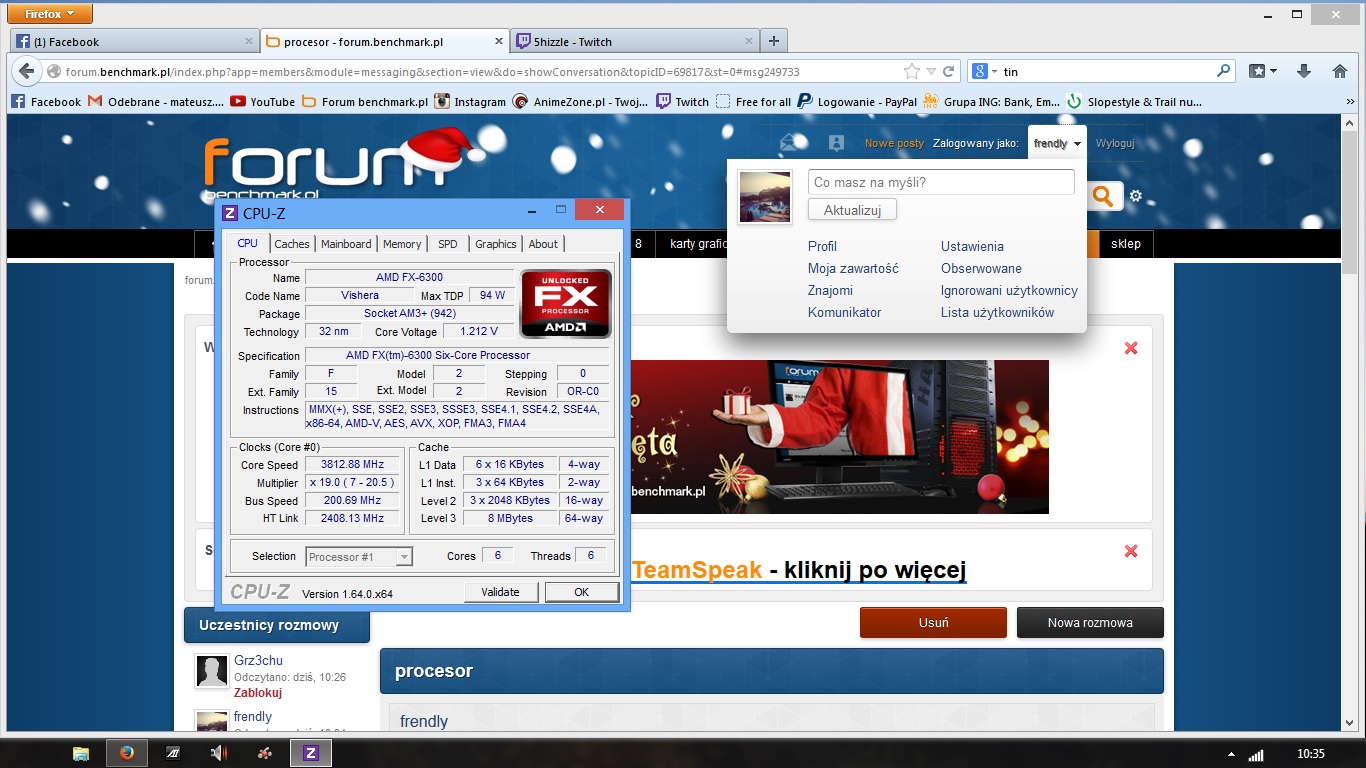This screenshot has width=1366, height=768.
Task: Open the Firefox downloads arrow
Action: [1304, 71]
